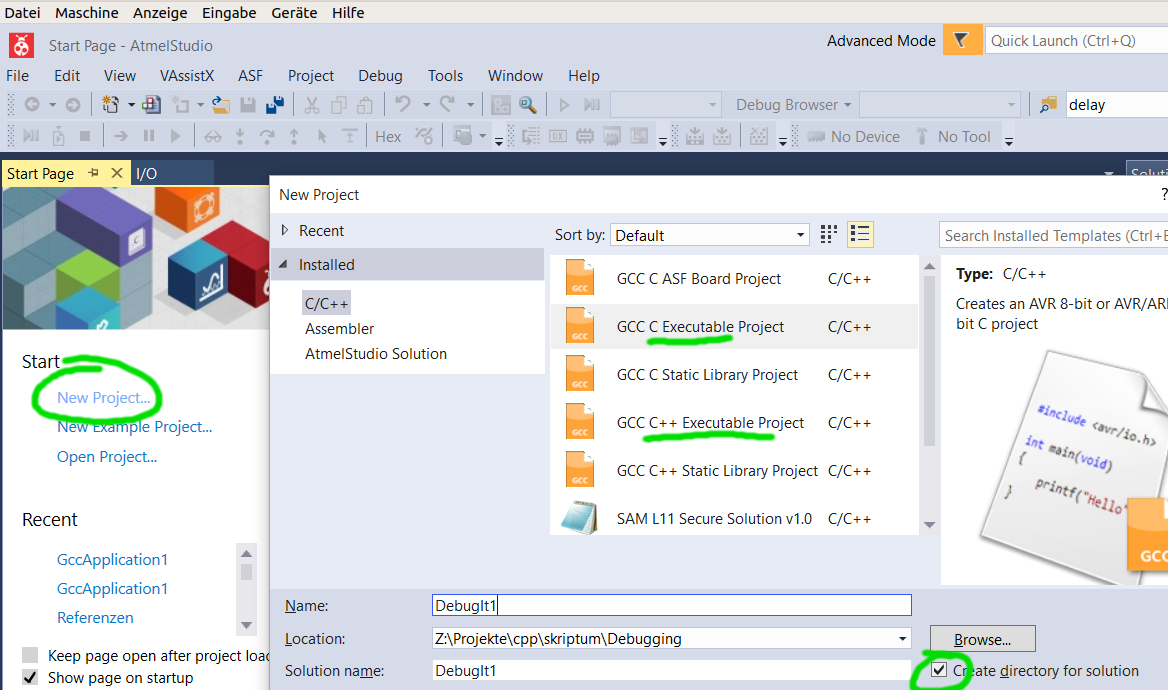Open the Location path dropdown
The image size is (1168, 690).
pos(902,638)
